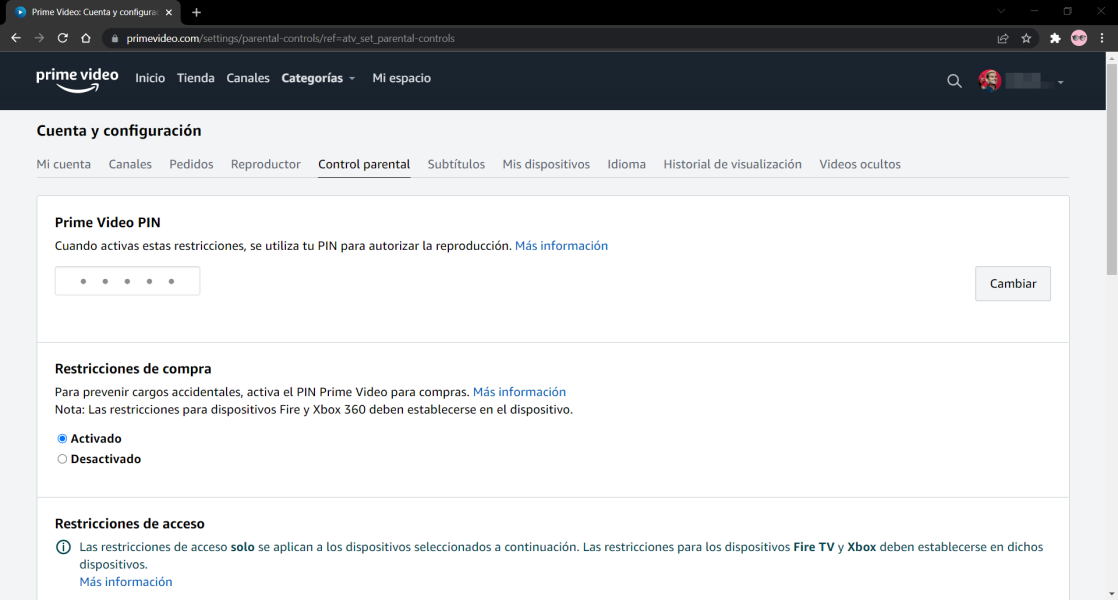Switch to the Subtítulos tab
1118x600 pixels.
pos(456,164)
